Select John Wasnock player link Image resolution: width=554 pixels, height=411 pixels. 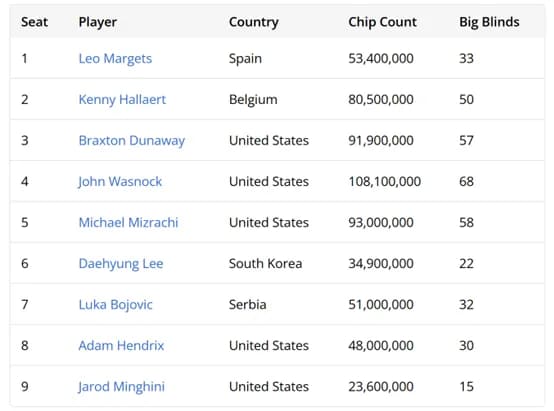[120, 182]
